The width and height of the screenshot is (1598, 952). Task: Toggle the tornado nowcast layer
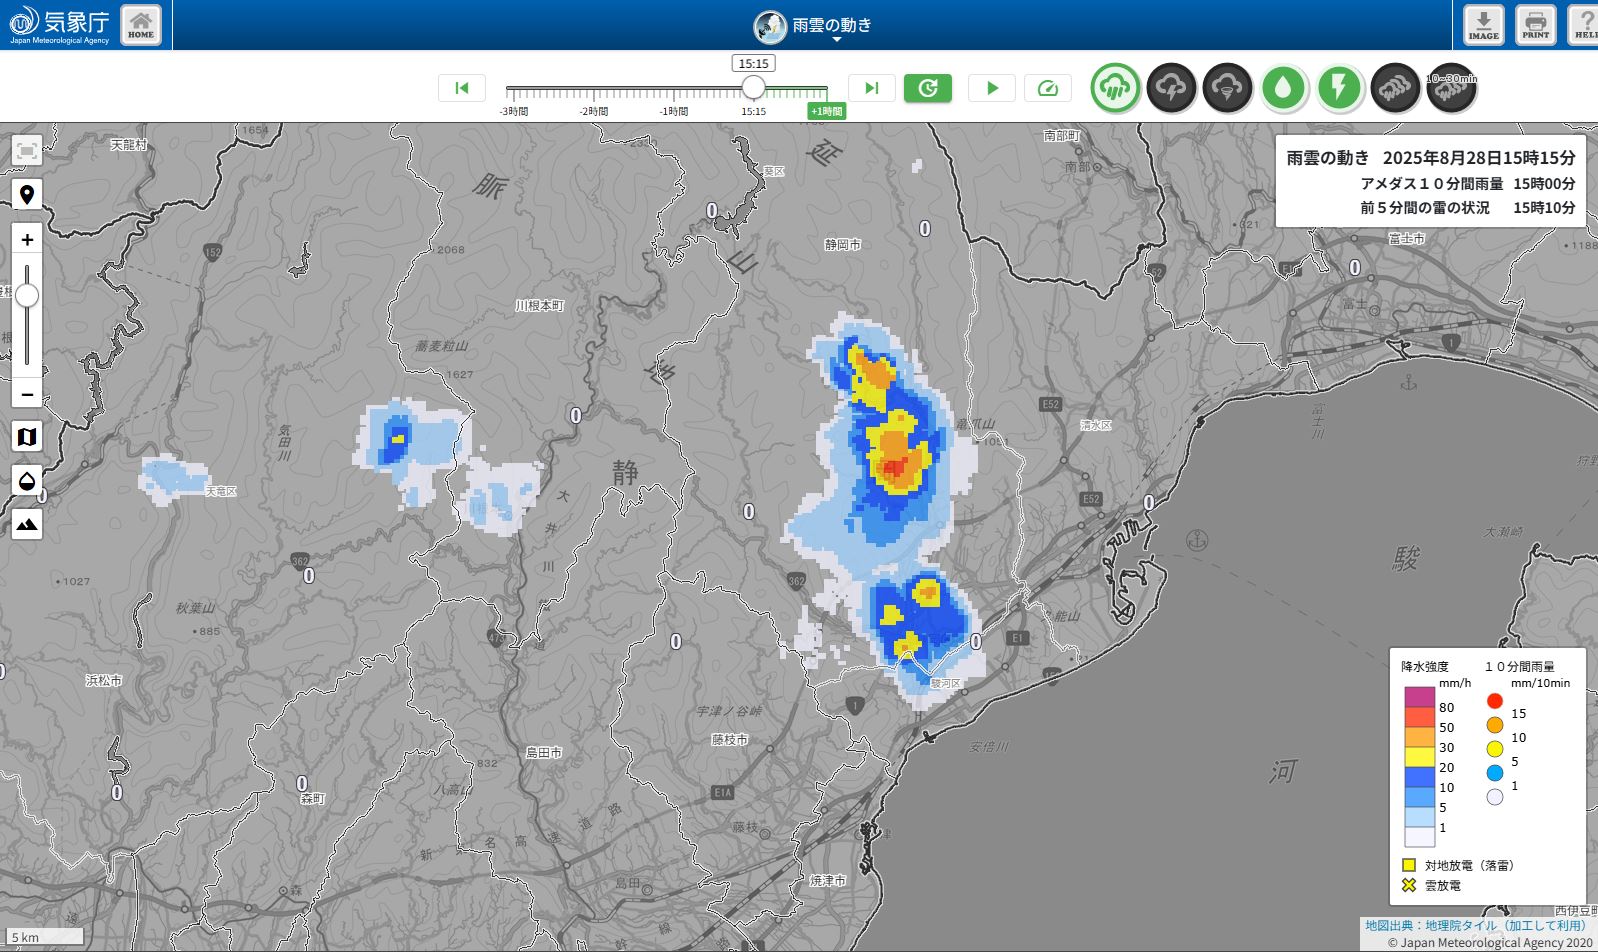[1227, 88]
